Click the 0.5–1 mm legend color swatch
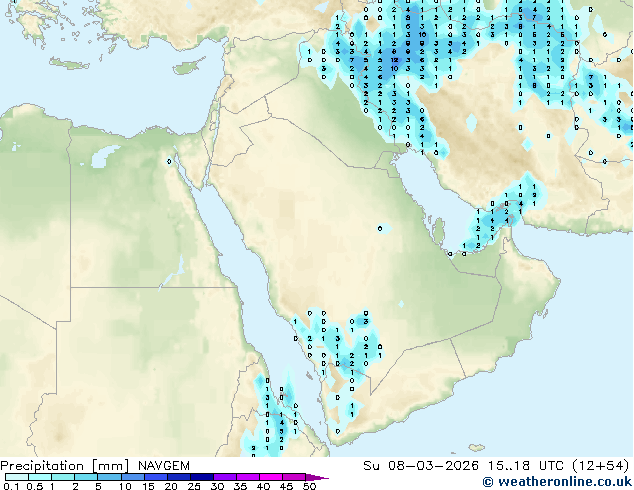This screenshot has height=490, width=634. tap(40, 477)
